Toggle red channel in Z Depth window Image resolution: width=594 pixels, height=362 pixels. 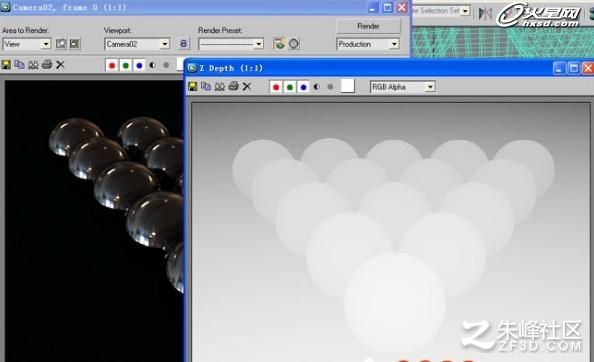click(x=276, y=87)
